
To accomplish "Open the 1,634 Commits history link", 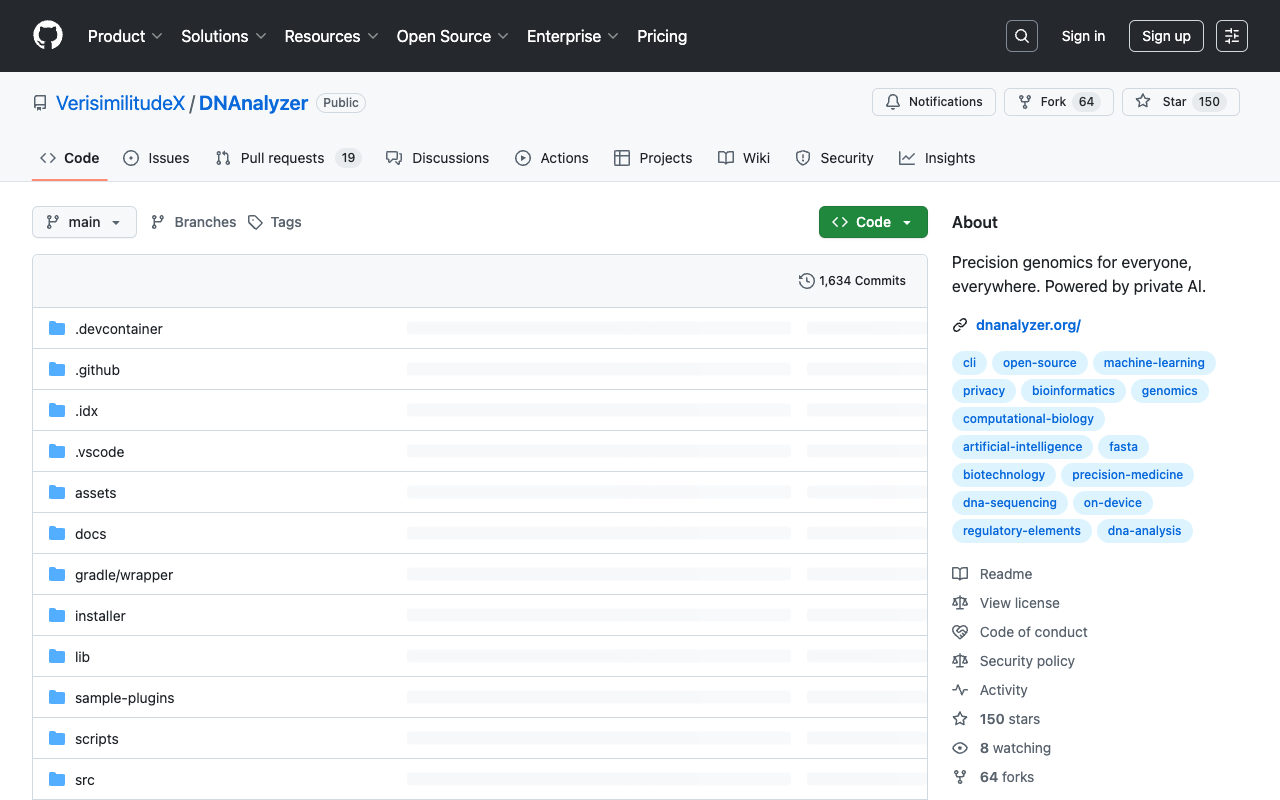I will tap(852, 281).
